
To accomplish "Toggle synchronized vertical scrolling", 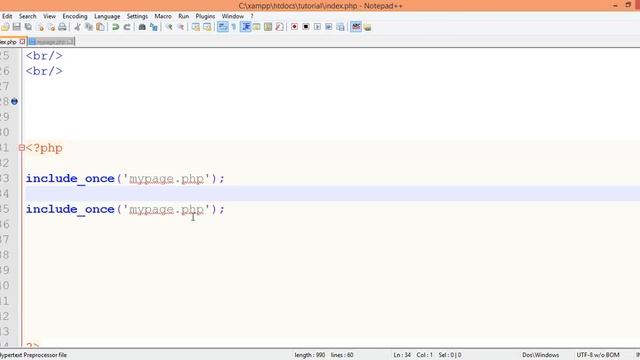I will 196,27.
